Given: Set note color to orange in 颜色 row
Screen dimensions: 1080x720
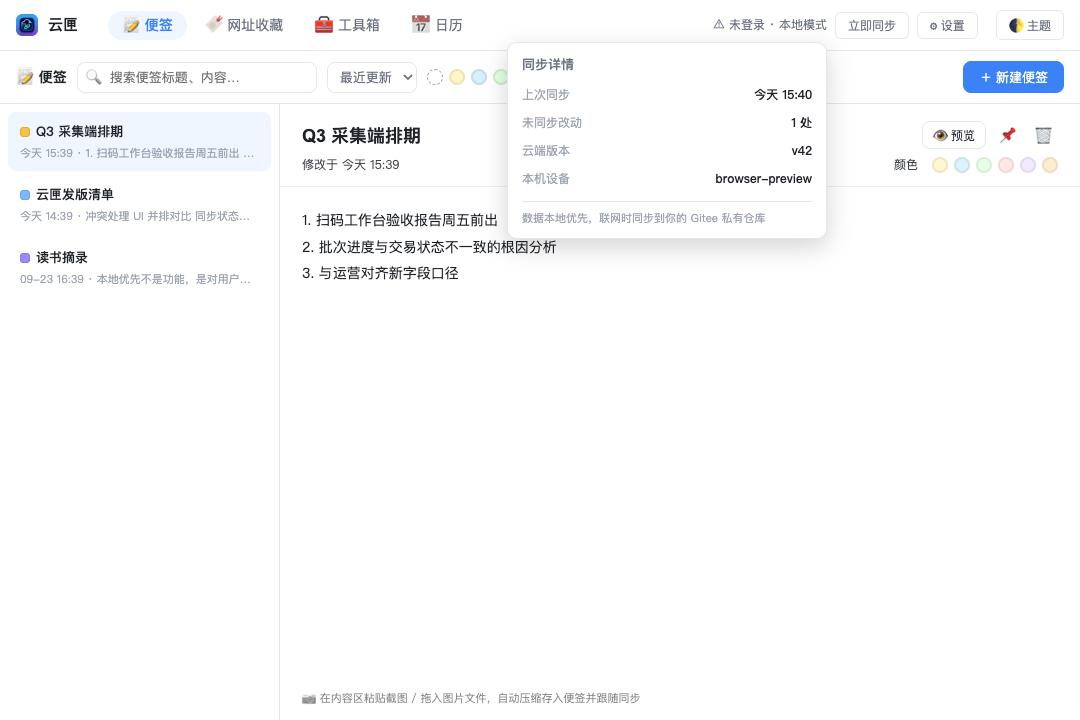Looking at the screenshot, I should click(1050, 165).
